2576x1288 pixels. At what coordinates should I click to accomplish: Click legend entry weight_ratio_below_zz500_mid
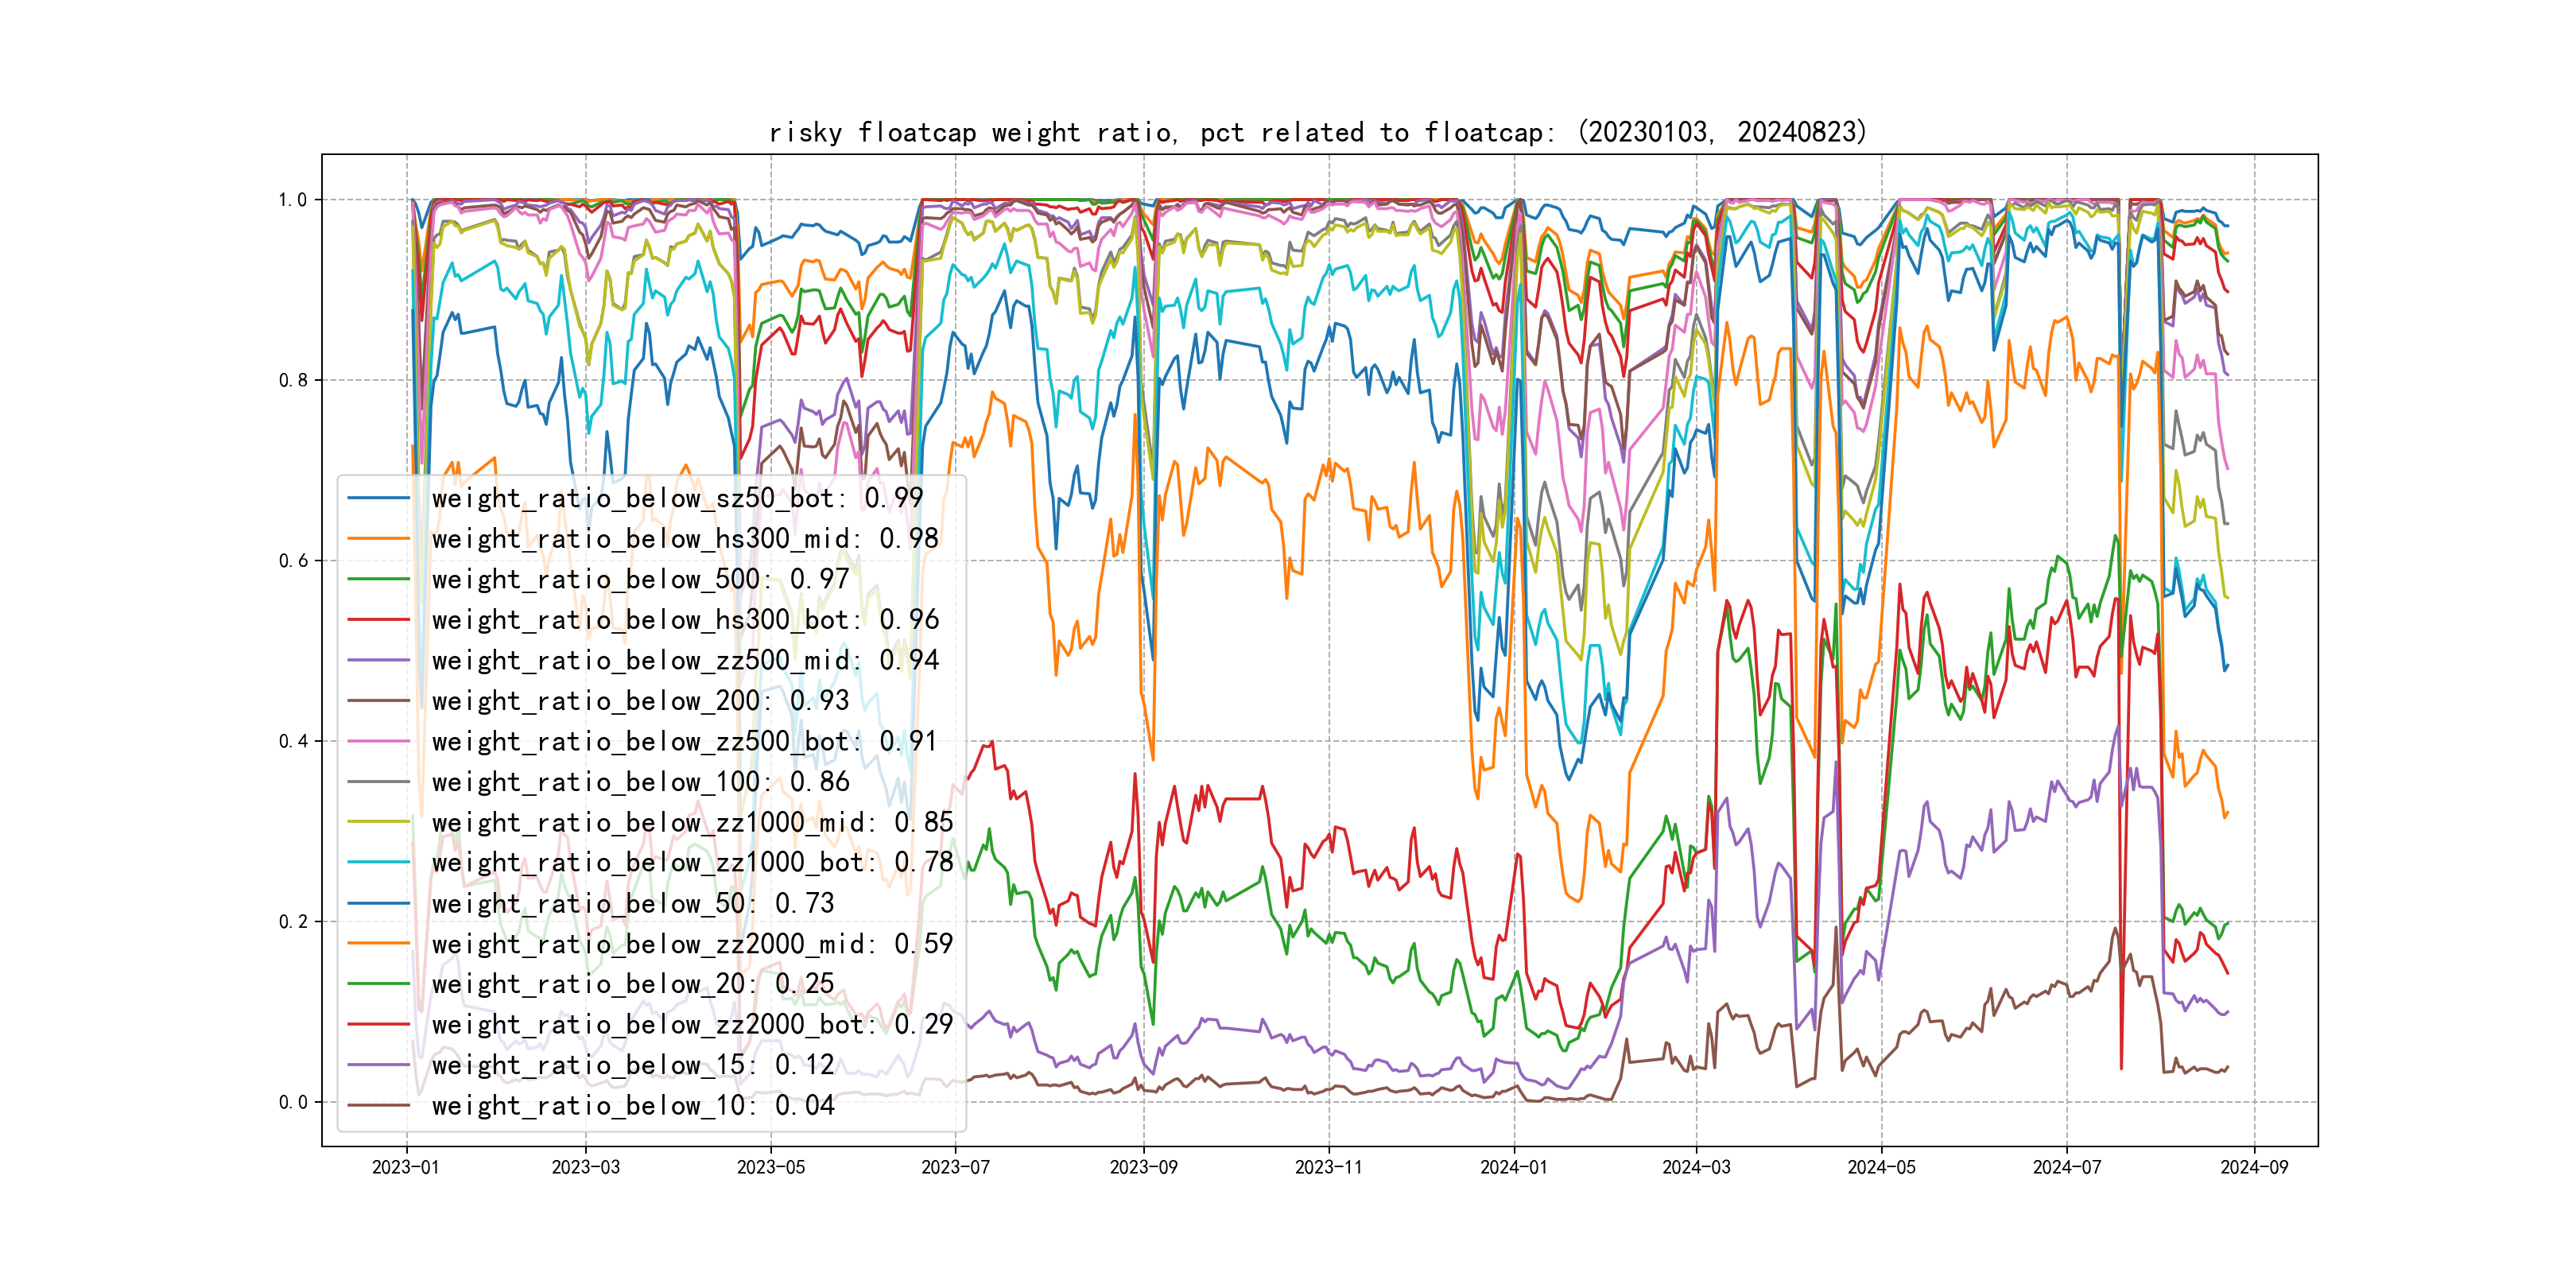[x=685, y=660]
